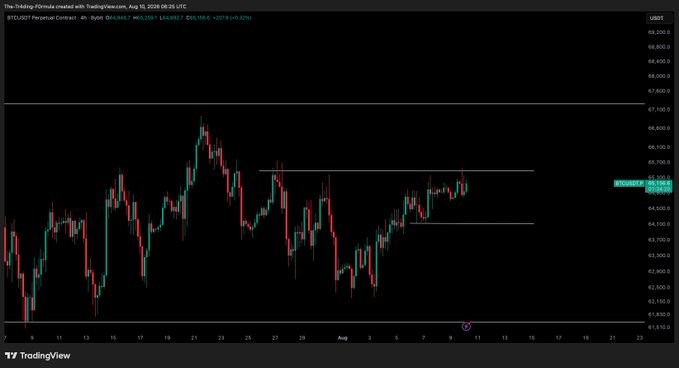The width and height of the screenshot is (679, 368).
Task: Click the current price 65,156.6 badge
Action: 659,183
